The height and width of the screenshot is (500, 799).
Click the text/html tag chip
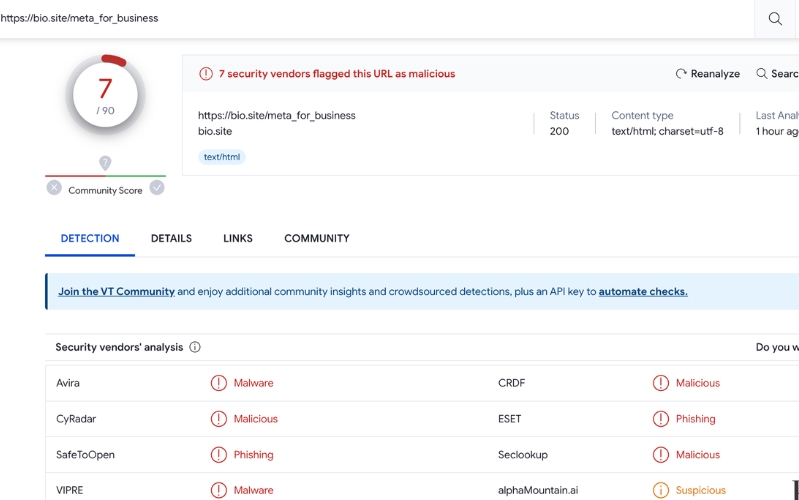point(222,157)
